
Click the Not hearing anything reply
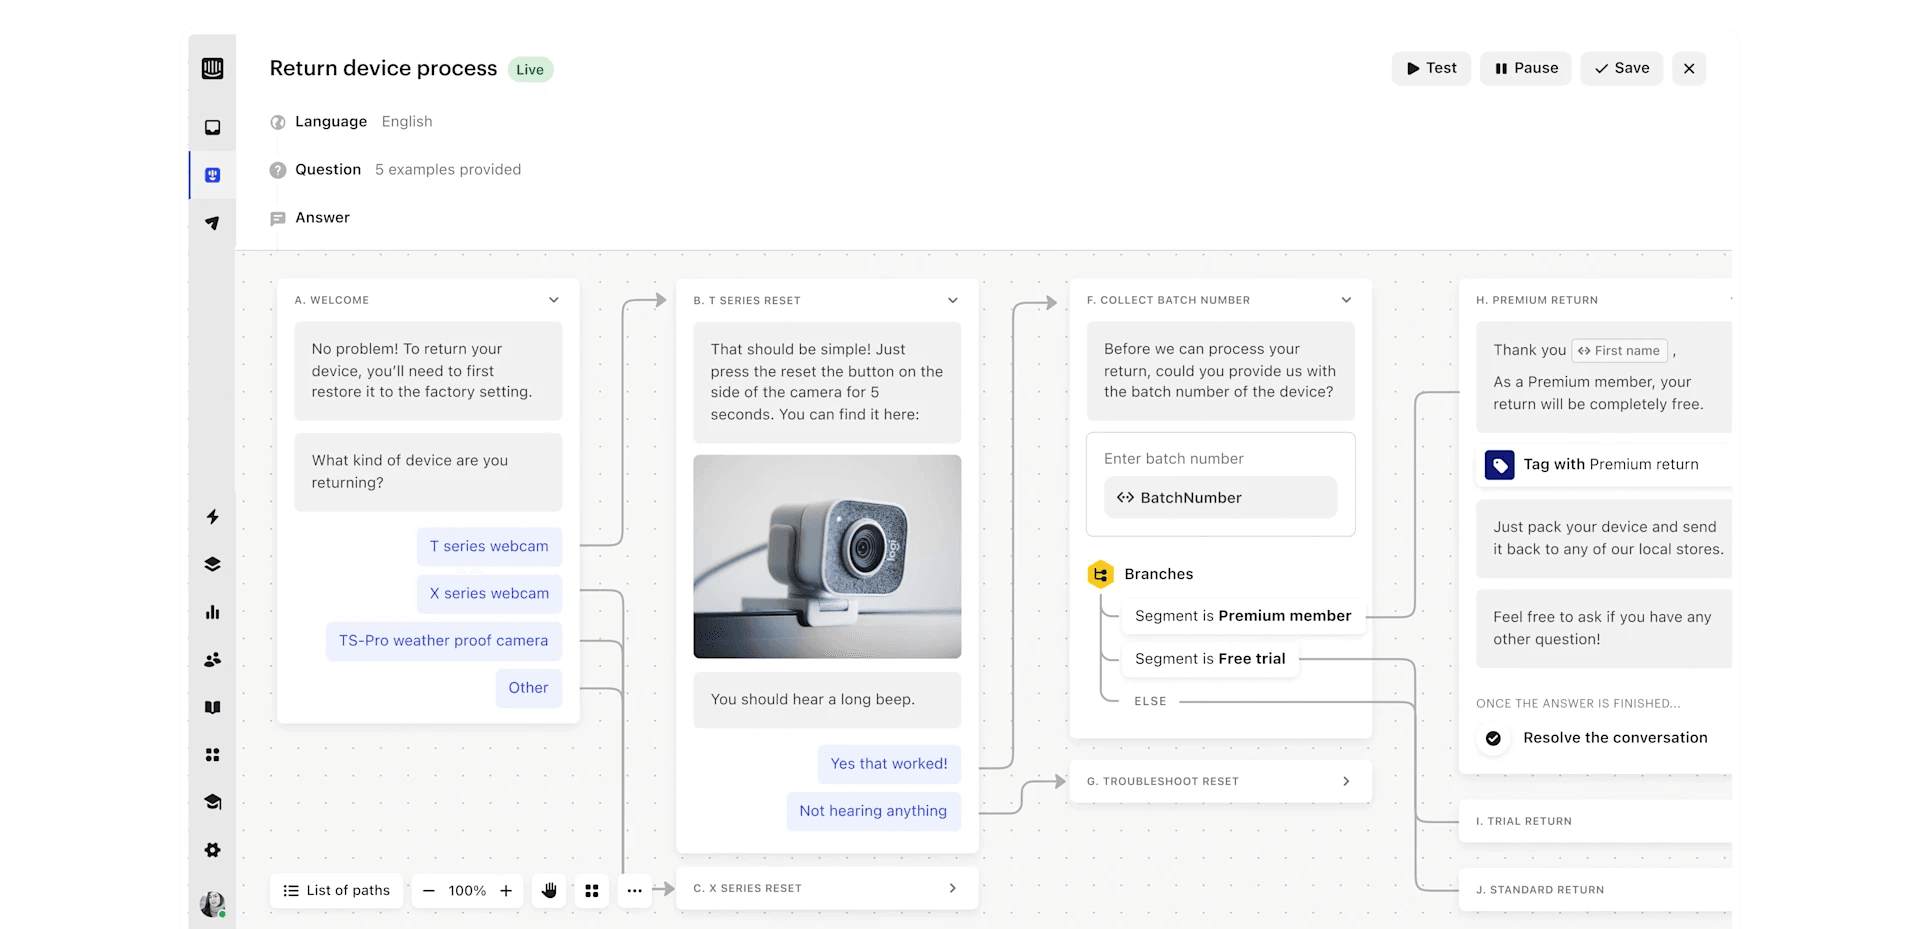click(x=873, y=811)
